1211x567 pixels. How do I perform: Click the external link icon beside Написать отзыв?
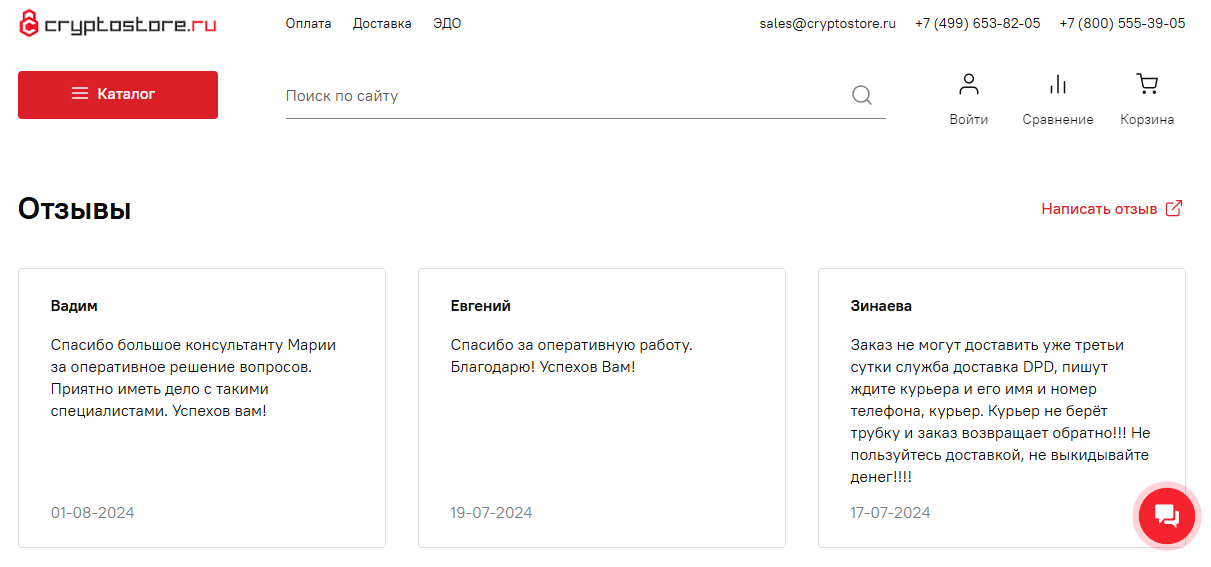pyautogui.click(x=1174, y=208)
